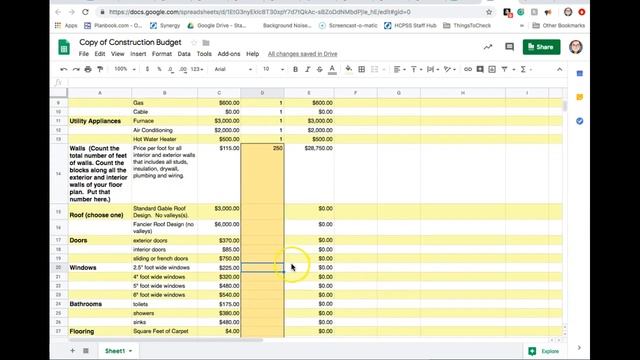
Task: Bookmark this page with star
Action: click(x=489, y=12)
